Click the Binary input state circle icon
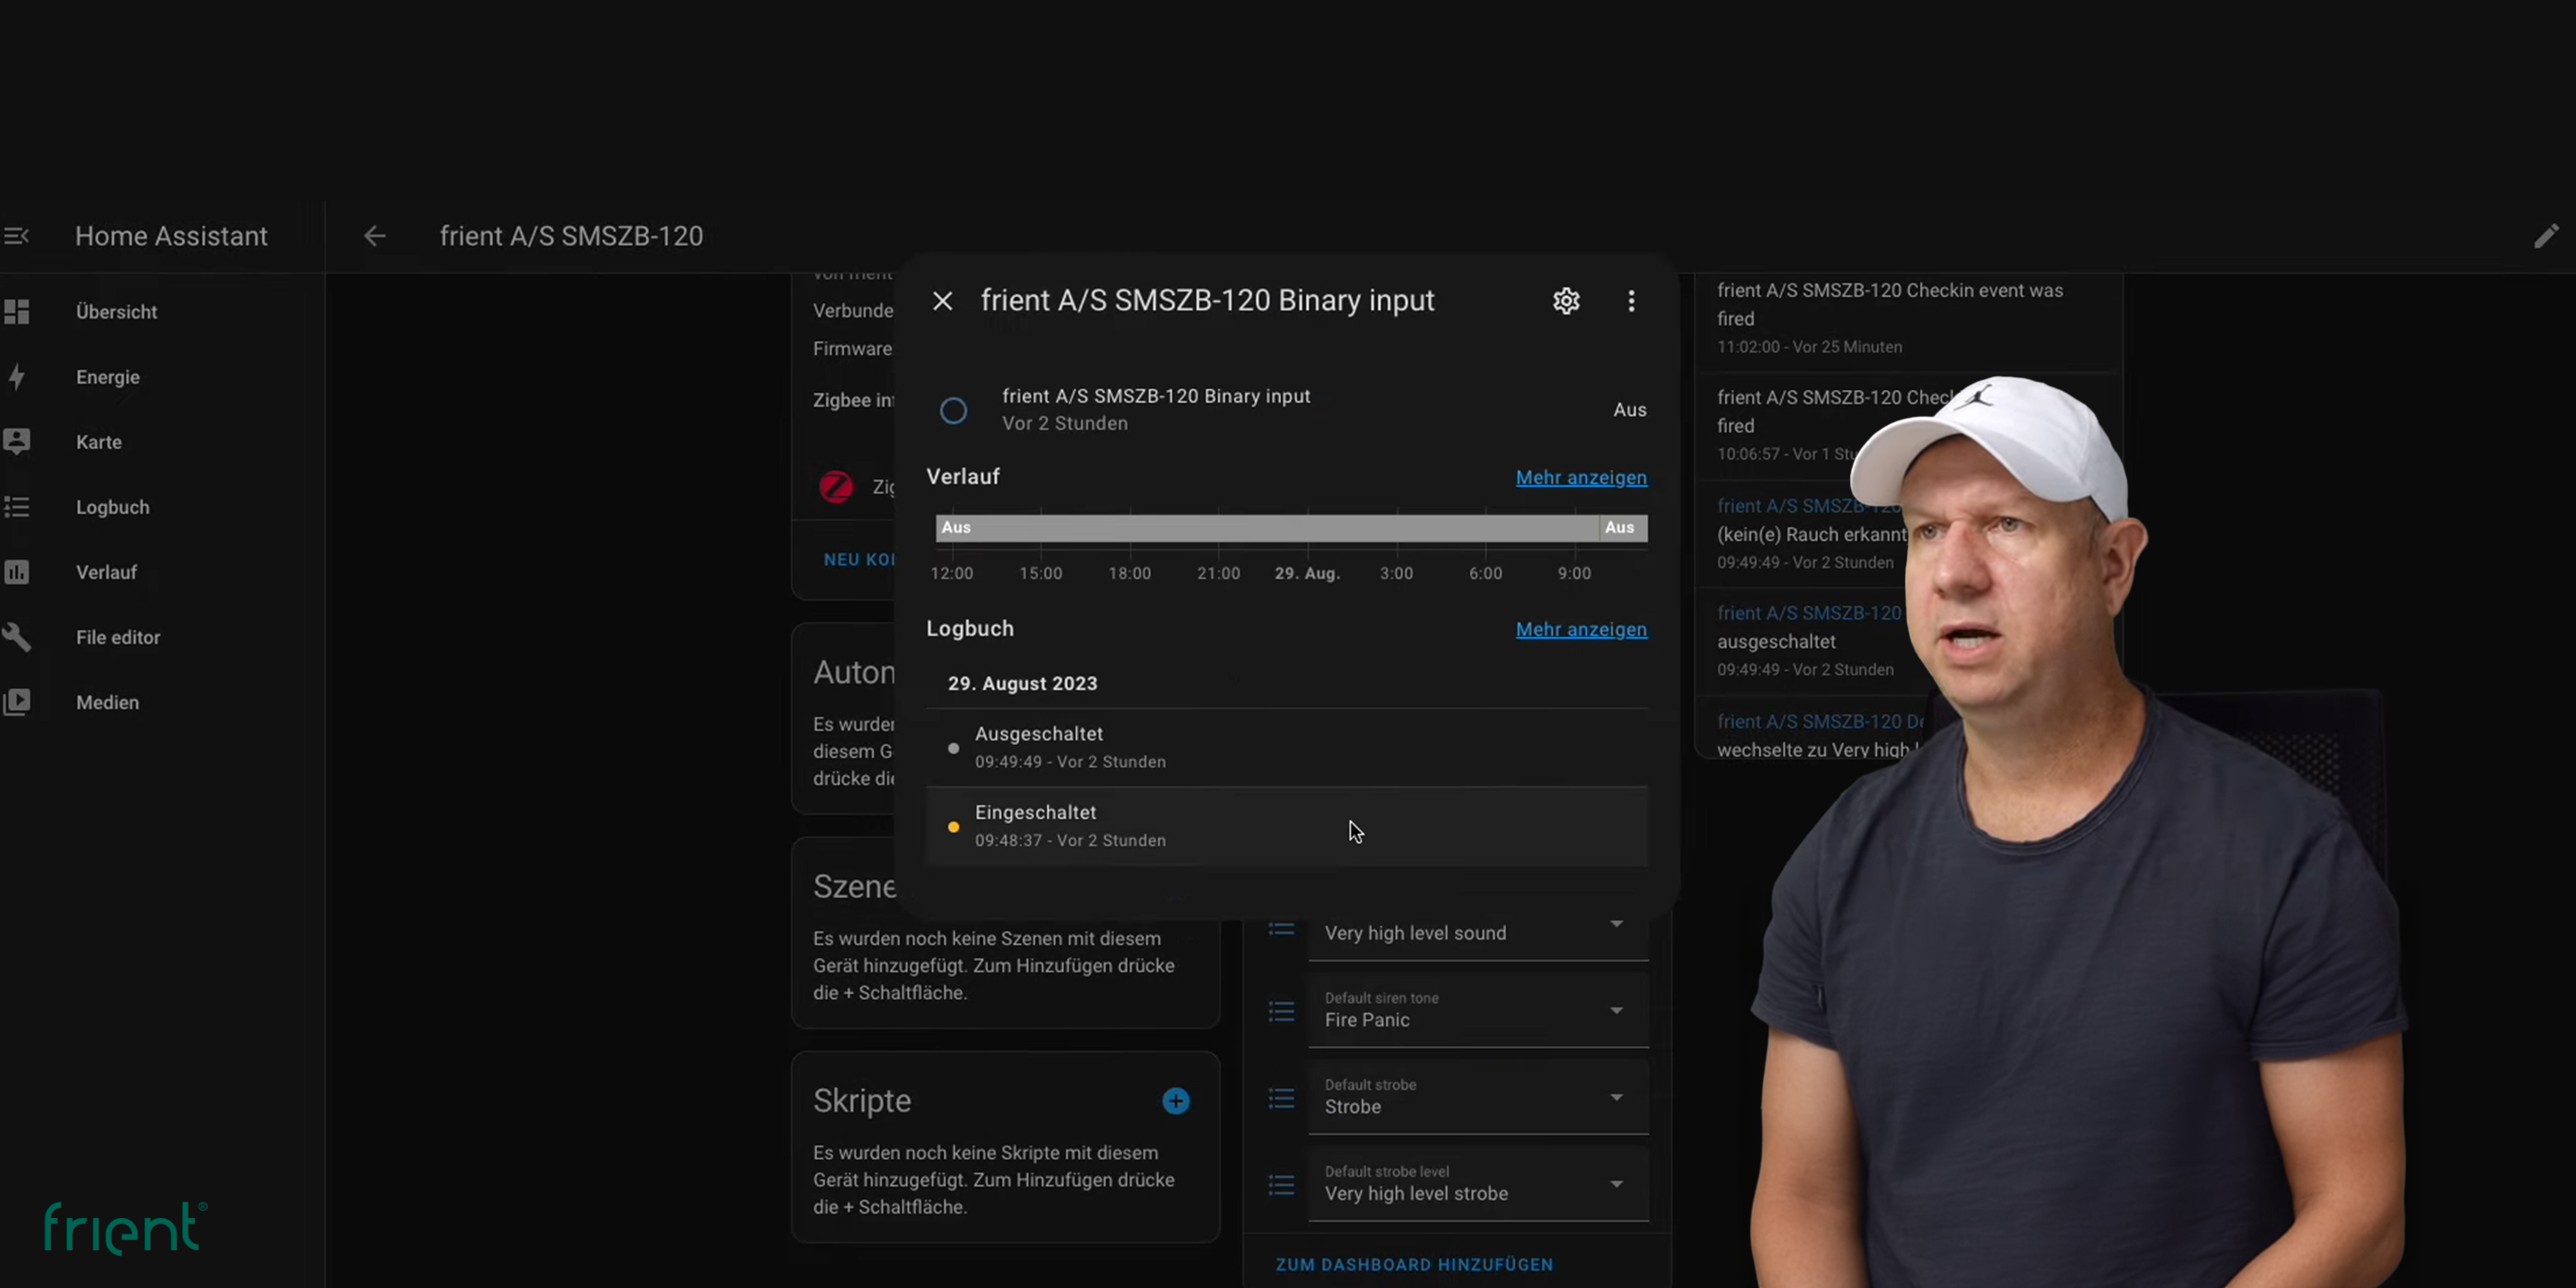This screenshot has height=1288, width=2576. 953,410
